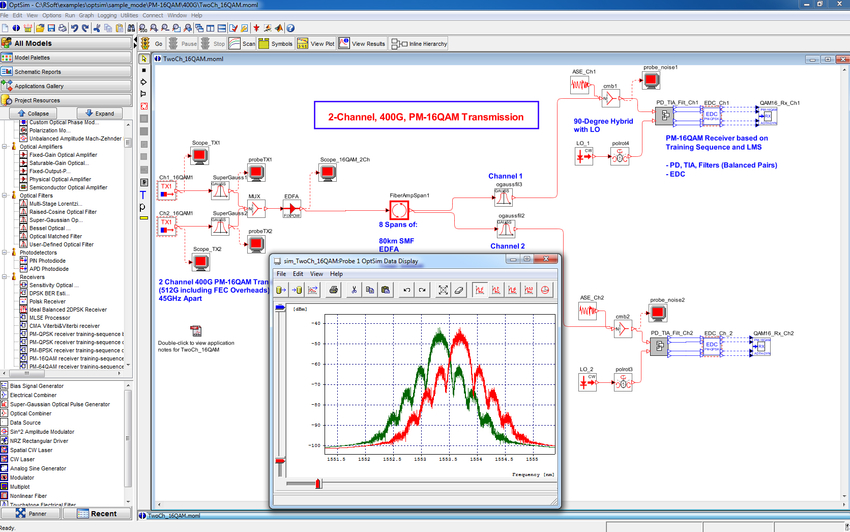This screenshot has width=850, height=532.
Task: Click the Expand button in model panel
Action: click(98, 113)
